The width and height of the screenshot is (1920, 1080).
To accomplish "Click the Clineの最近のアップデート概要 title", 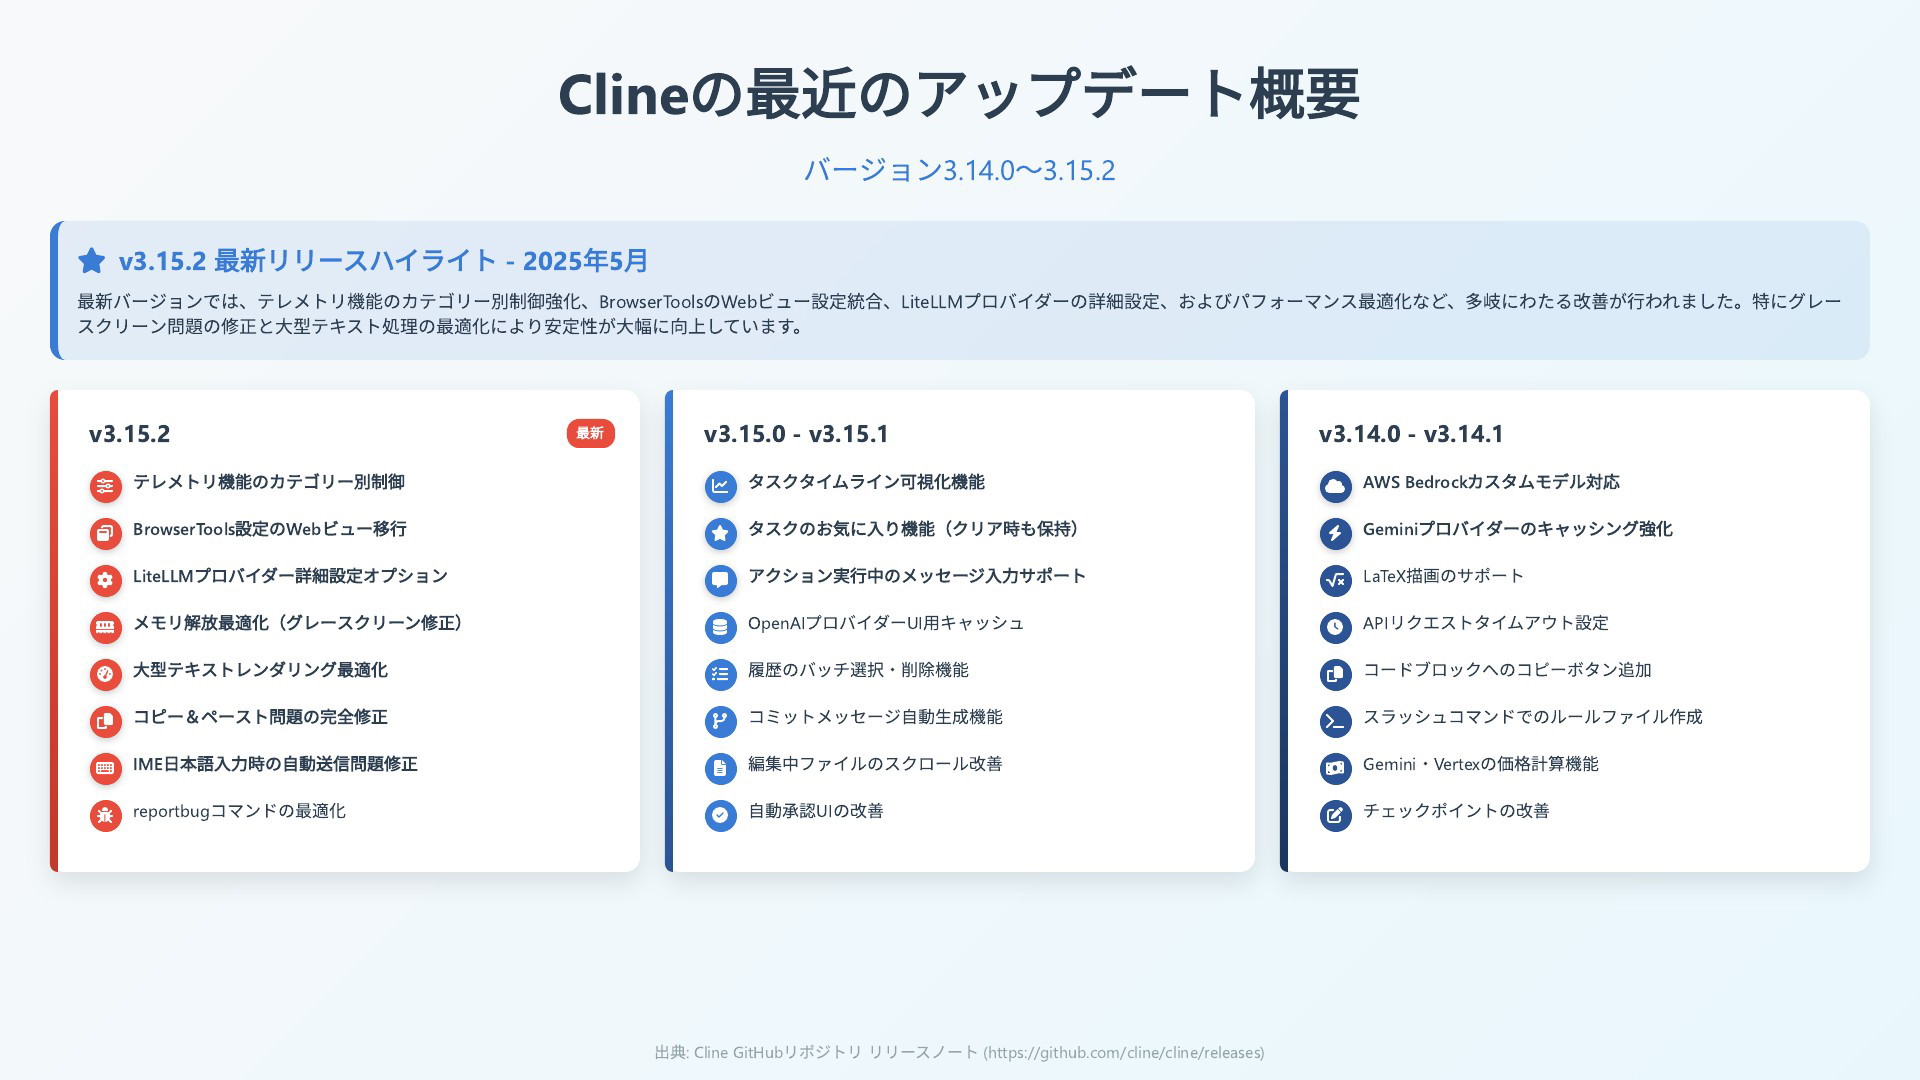I will [959, 94].
